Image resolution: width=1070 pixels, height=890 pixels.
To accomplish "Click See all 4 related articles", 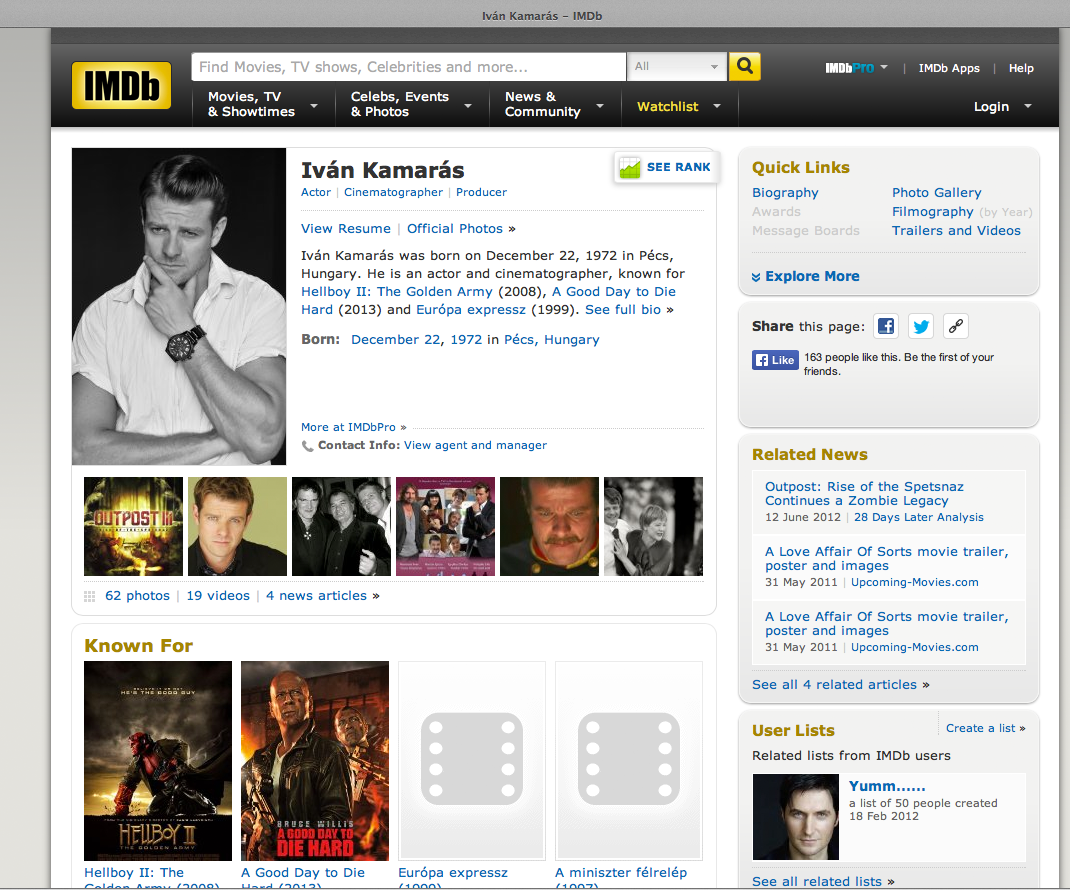I will click(835, 685).
